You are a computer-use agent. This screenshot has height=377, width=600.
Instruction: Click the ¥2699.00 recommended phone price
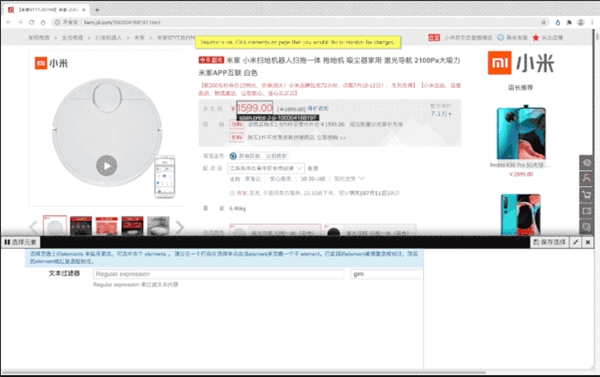coord(521,174)
